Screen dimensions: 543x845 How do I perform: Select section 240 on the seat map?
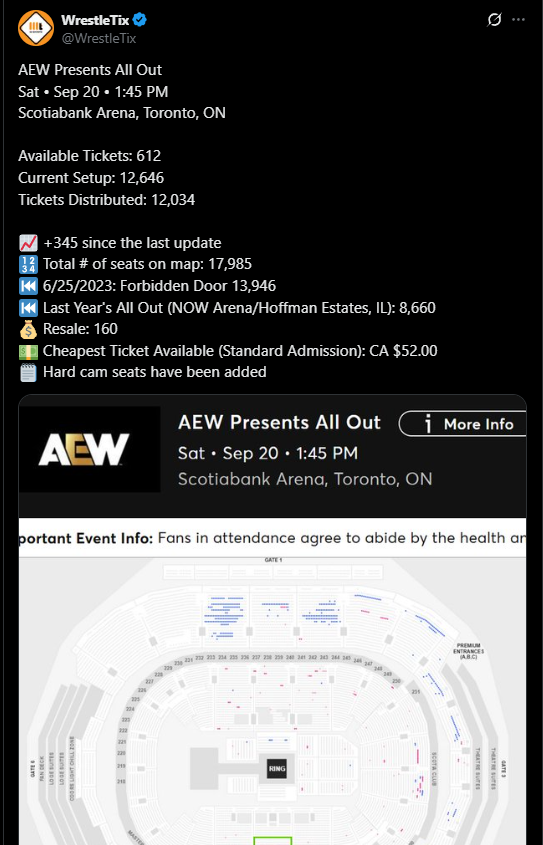tap(290, 657)
